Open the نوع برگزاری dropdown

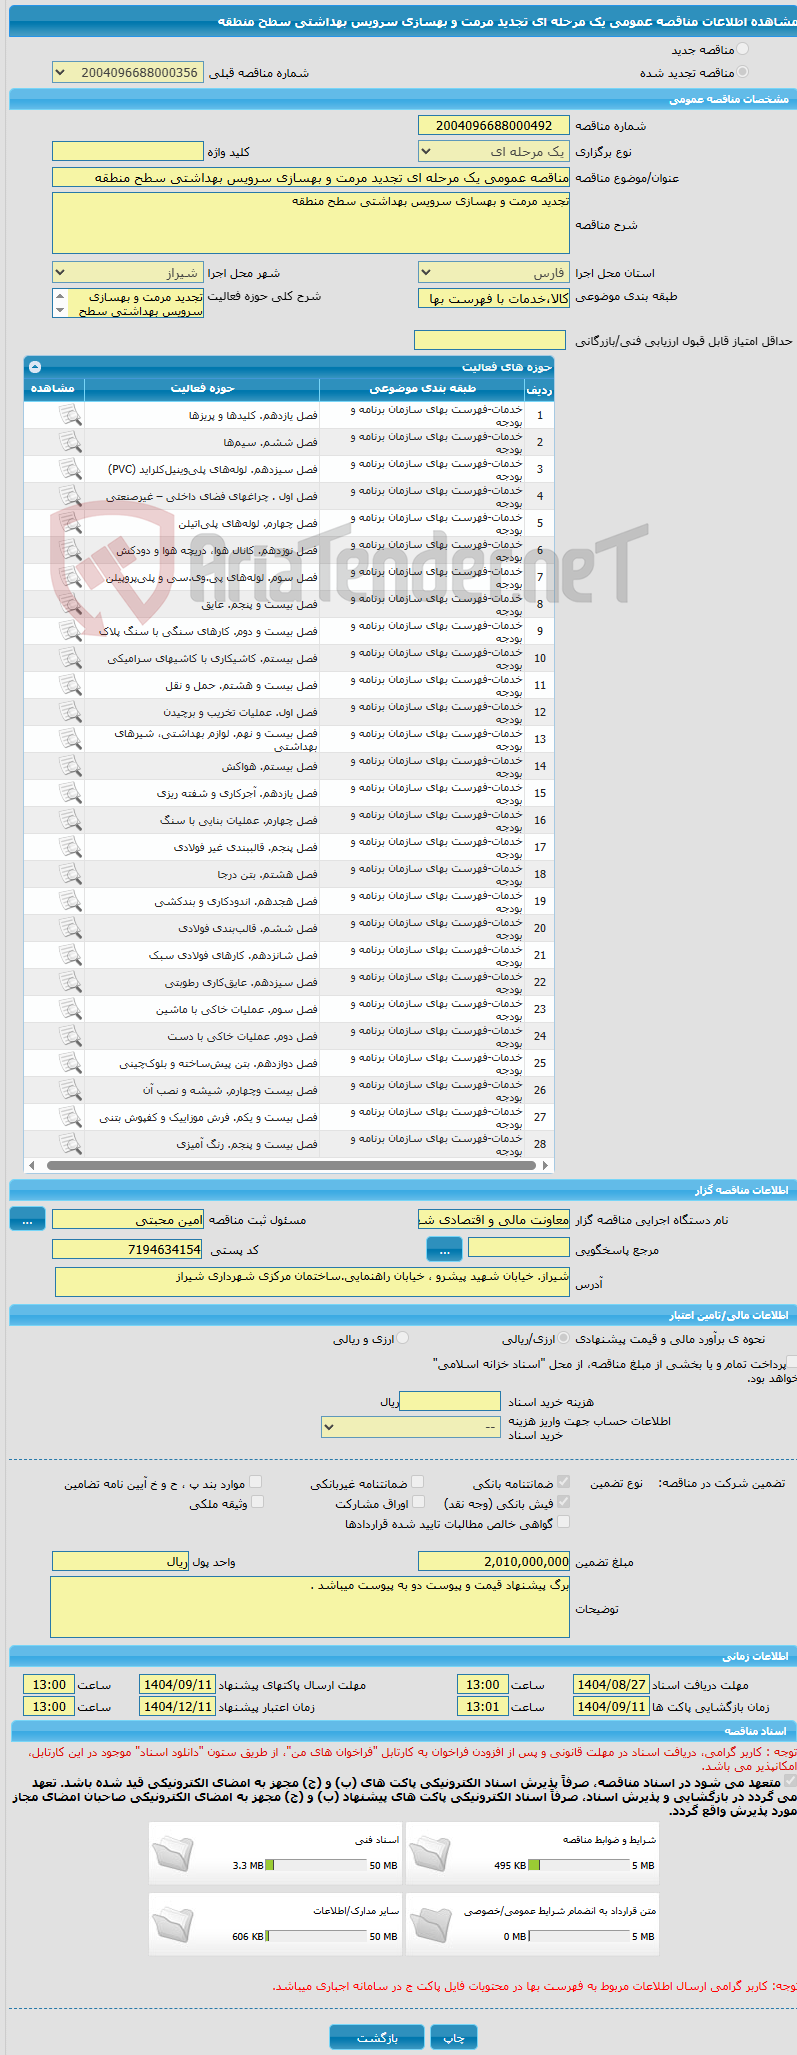click(494, 152)
